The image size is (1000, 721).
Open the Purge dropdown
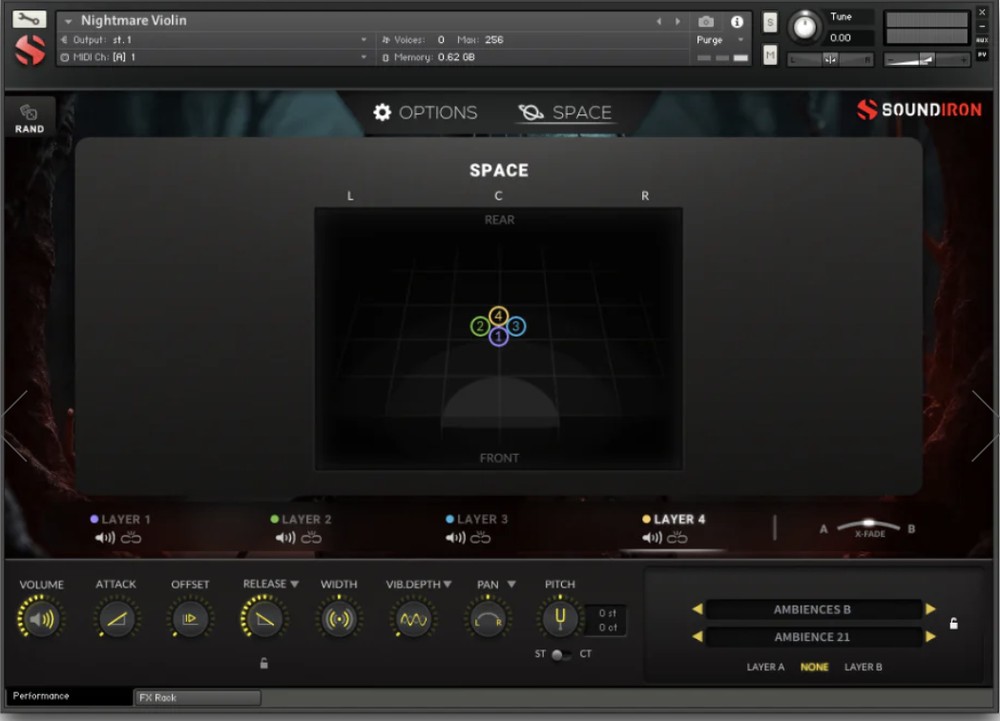[x=719, y=40]
